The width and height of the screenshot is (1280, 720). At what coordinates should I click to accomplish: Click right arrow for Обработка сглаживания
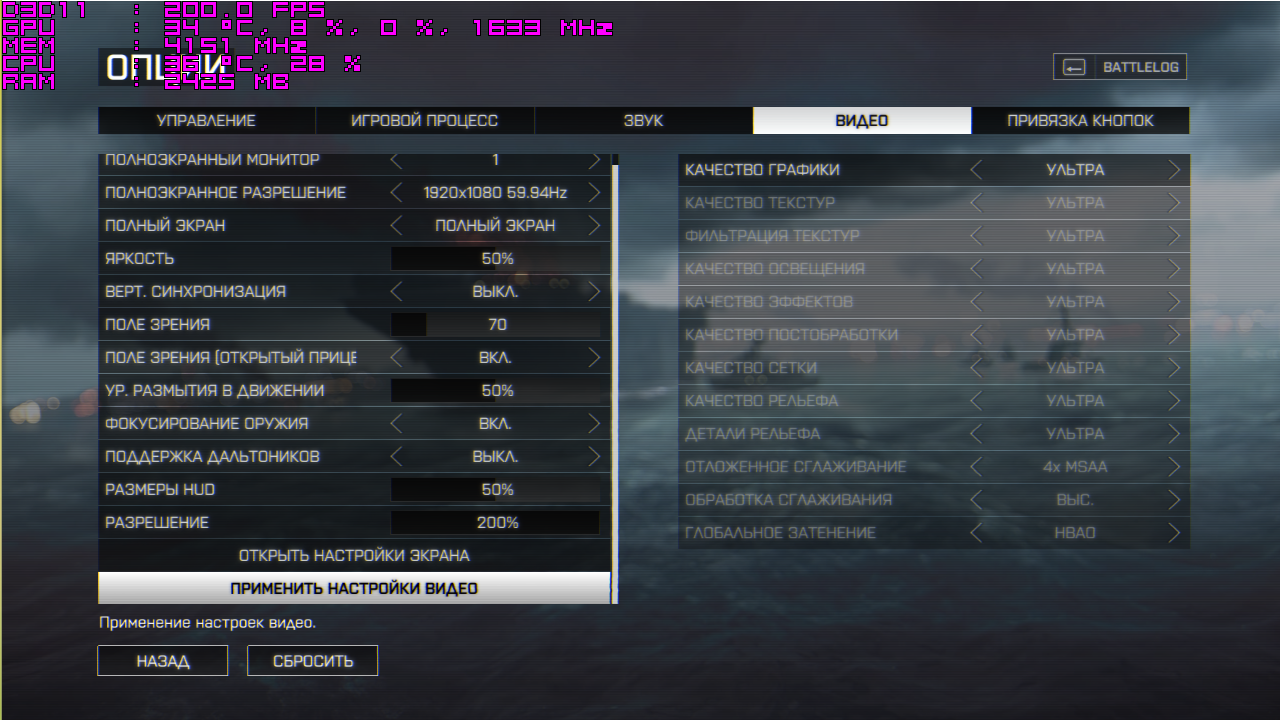point(1174,500)
